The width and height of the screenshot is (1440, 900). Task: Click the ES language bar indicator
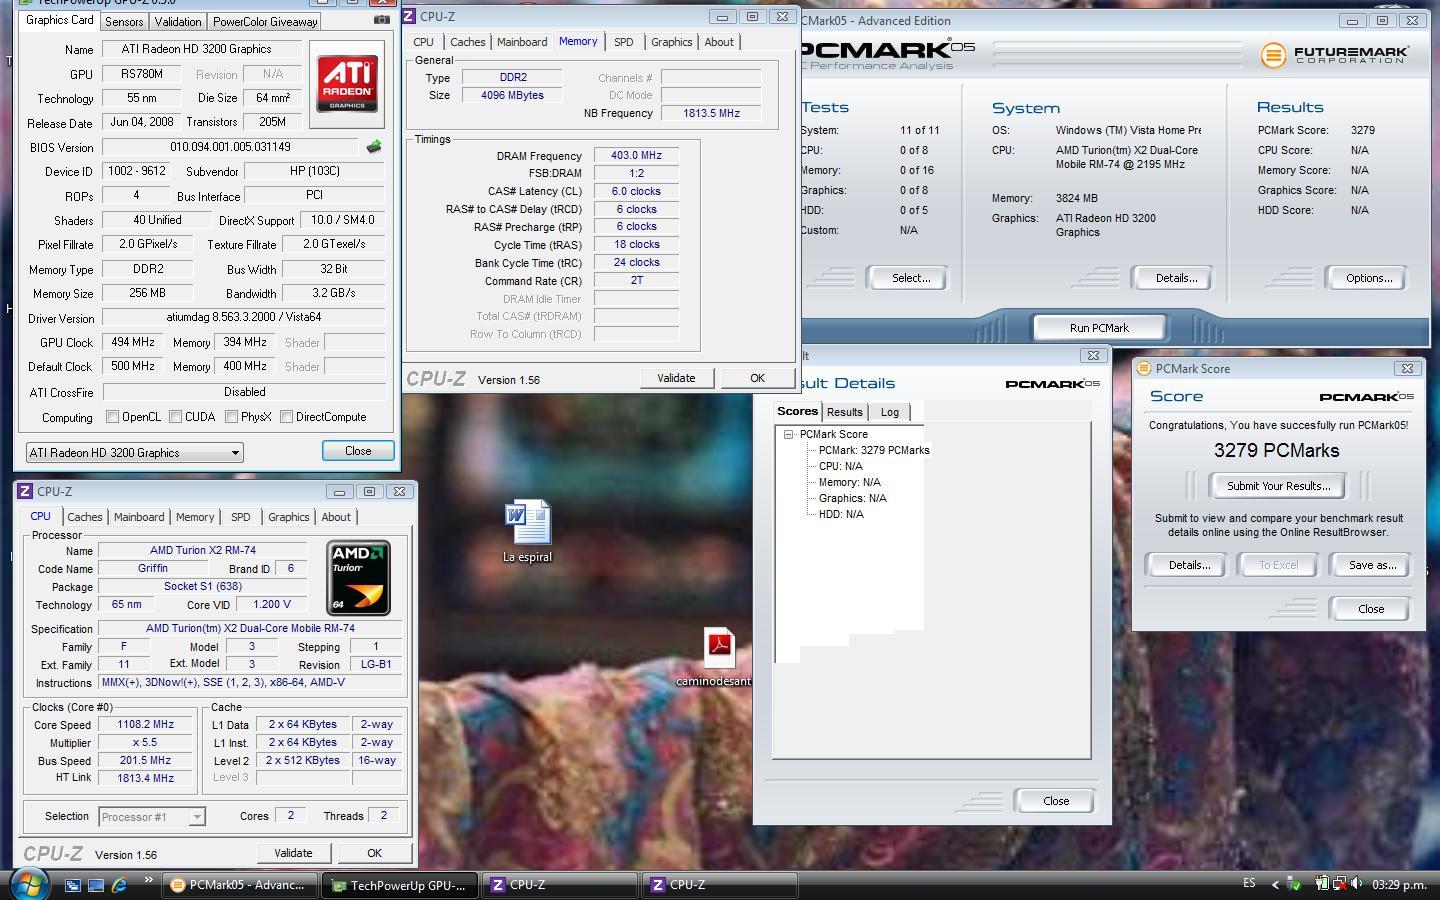(1249, 883)
